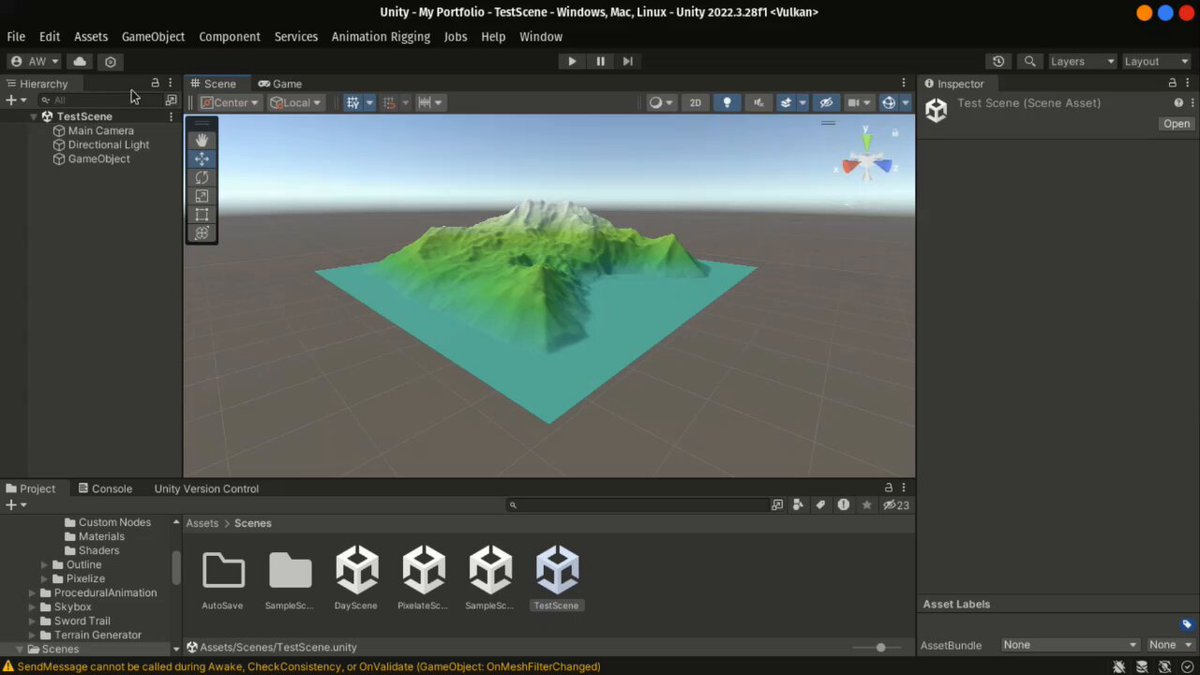Screen dimensions: 1200x675
Task: Select Directional Light in Hierarchy
Action: pyautogui.click(x=108, y=145)
